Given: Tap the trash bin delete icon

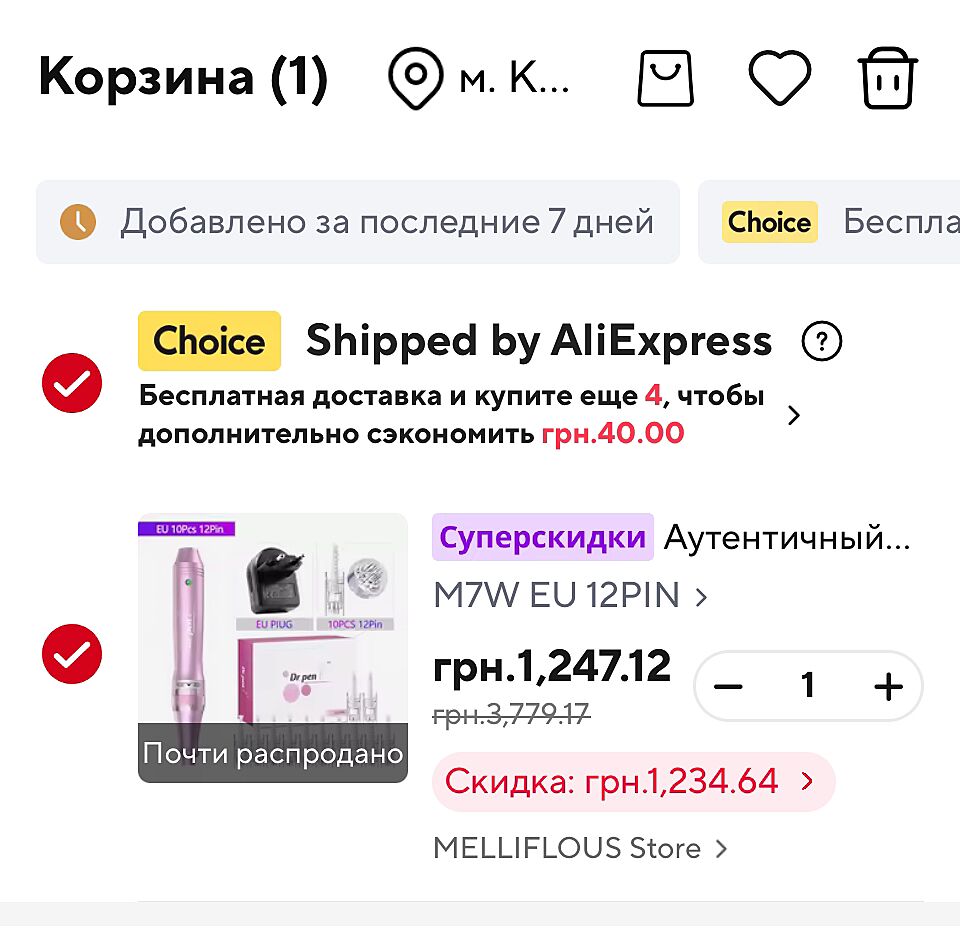Looking at the screenshot, I should pos(887,80).
